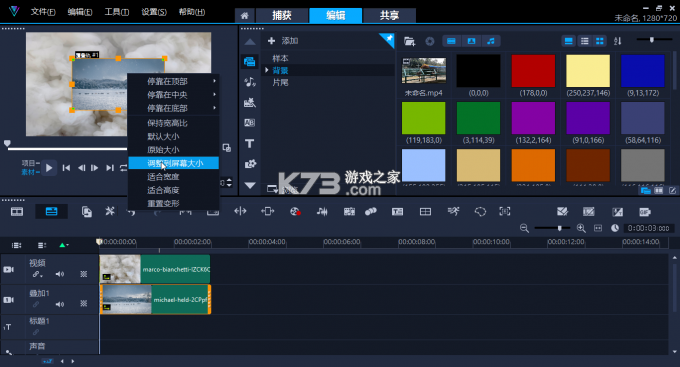Open the audio/sound library panel
Image resolution: width=680 pixels, height=367 pixels.
(249, 82)
